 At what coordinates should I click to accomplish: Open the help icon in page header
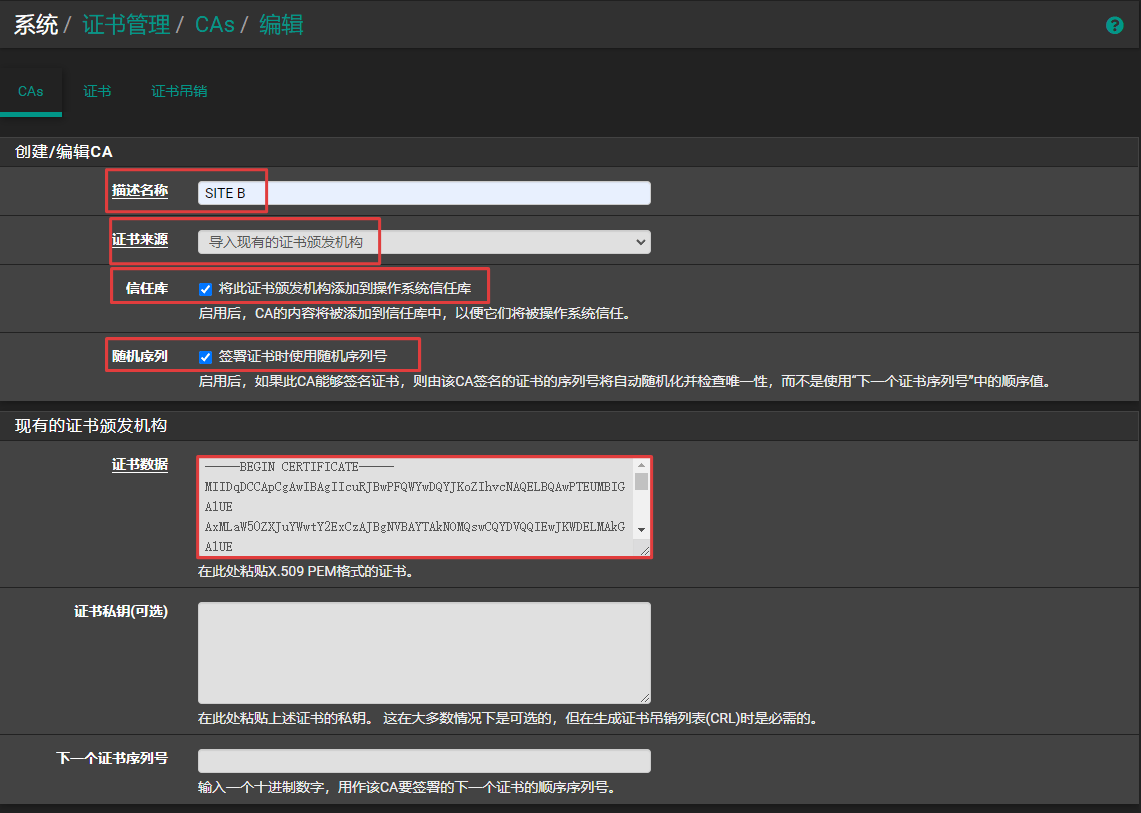point(1114,26)
